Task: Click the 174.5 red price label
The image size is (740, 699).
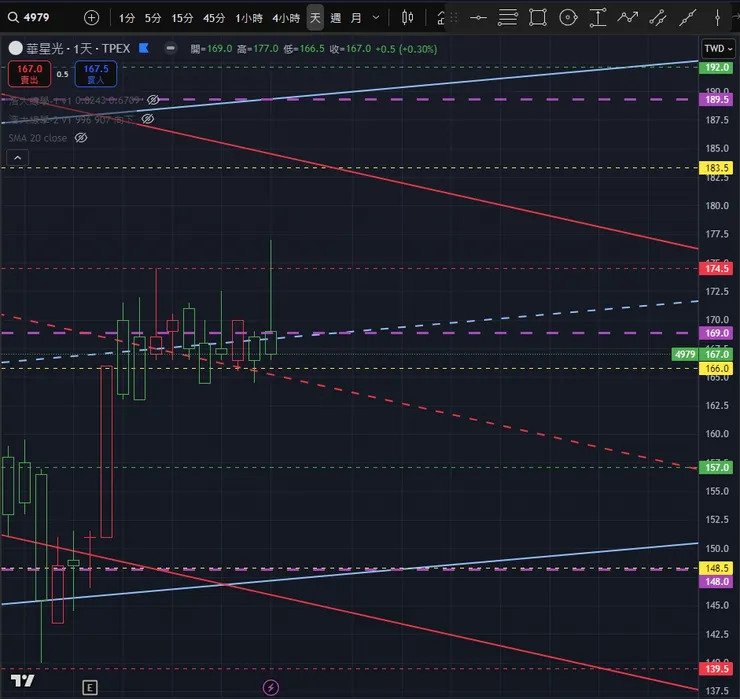Action: pyautogui.click(x=716, y=269)
